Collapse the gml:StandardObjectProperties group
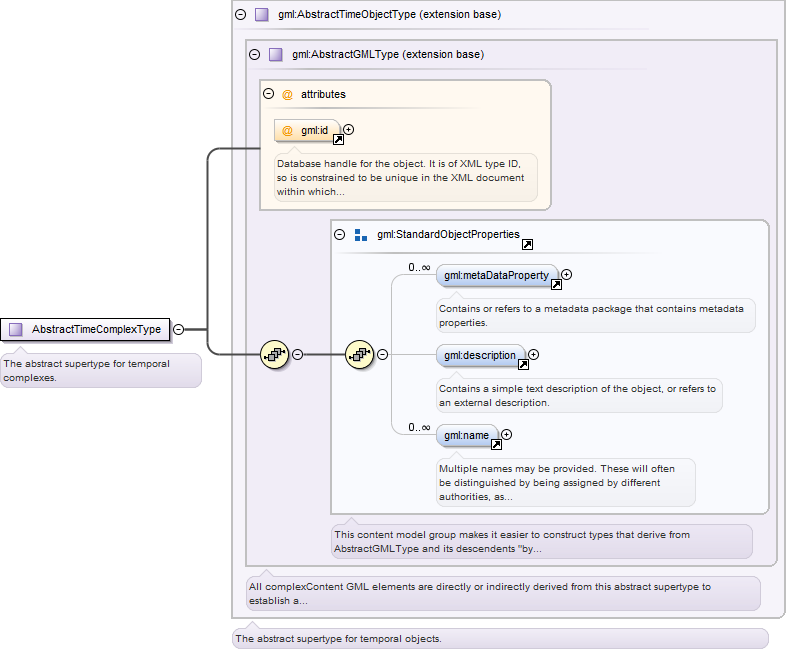 (x=339, y=234)
